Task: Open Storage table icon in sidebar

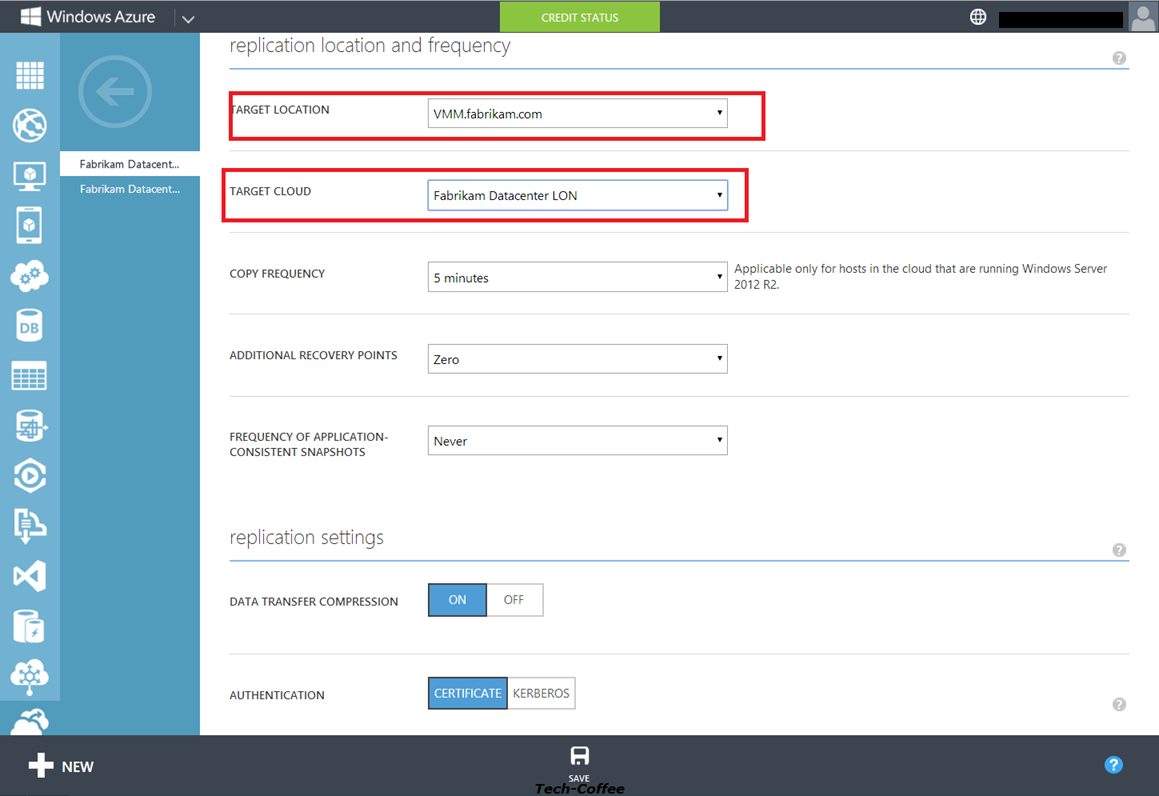Action: point(30,375)
